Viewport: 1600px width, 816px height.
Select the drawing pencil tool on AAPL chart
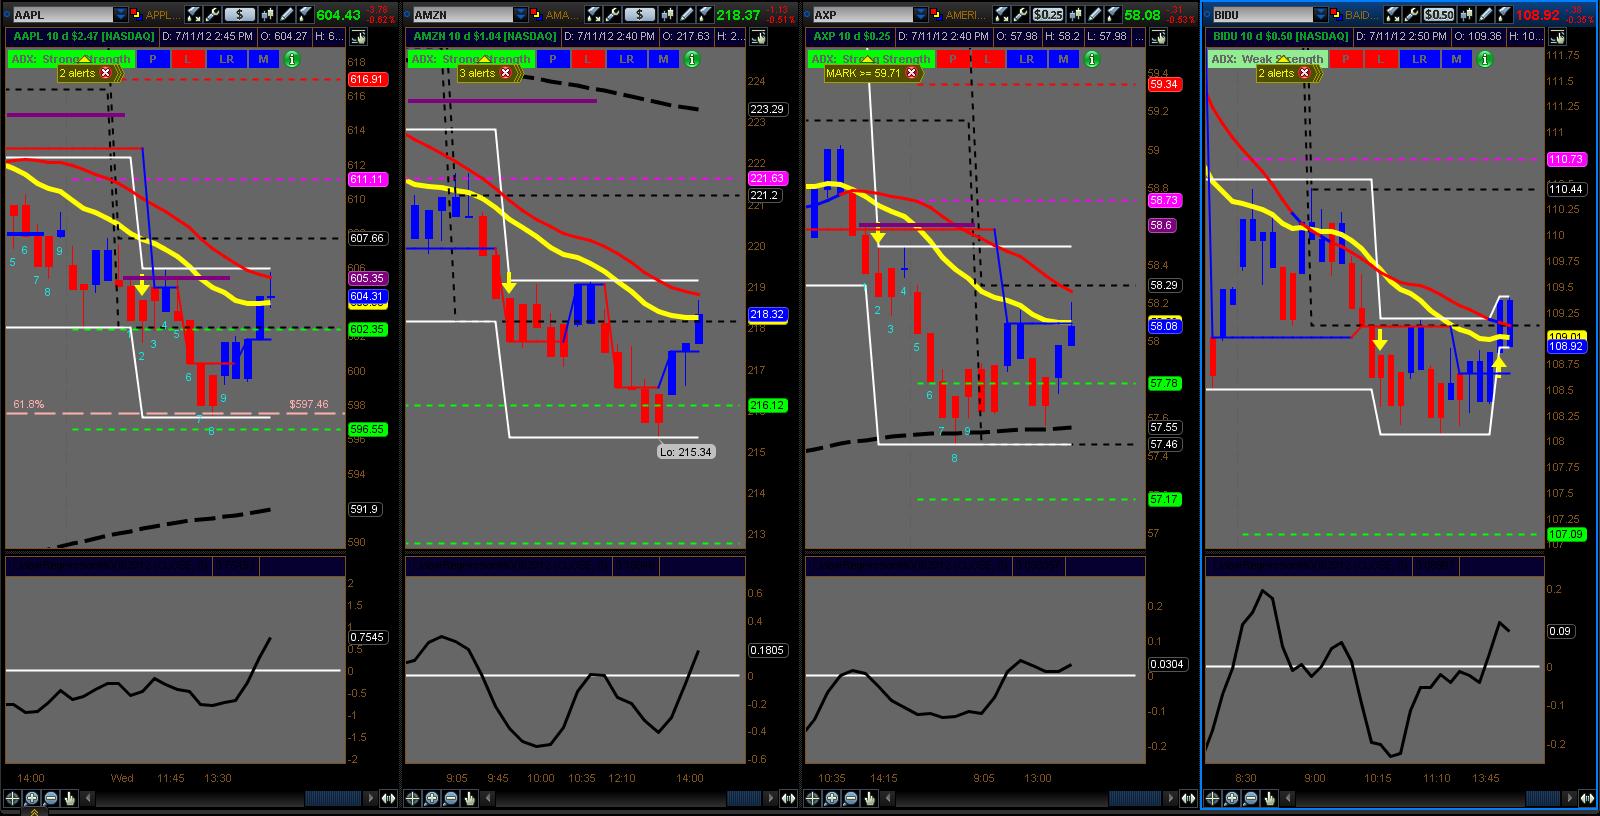click(285, 15)
